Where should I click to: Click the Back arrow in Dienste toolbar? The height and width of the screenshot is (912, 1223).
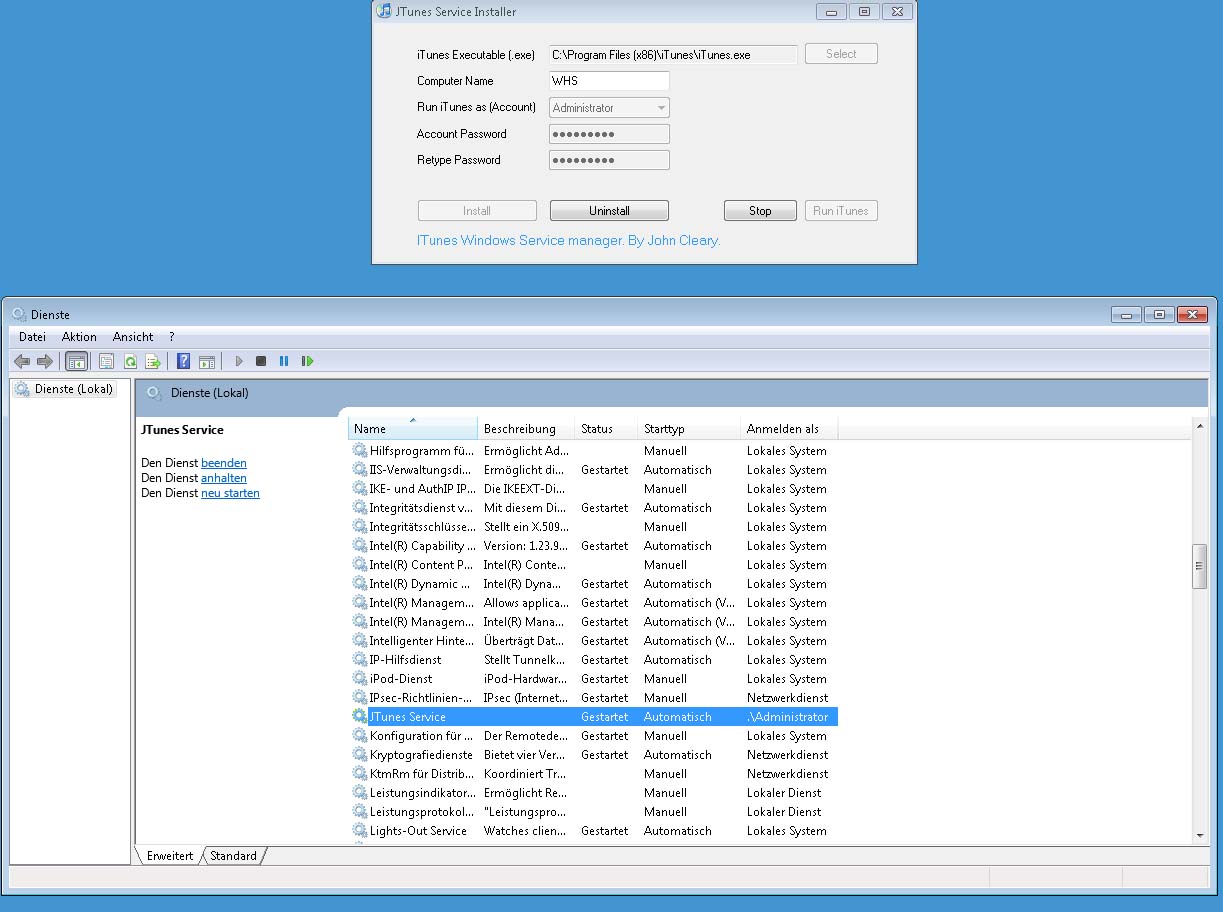click(x=22, y=361)
